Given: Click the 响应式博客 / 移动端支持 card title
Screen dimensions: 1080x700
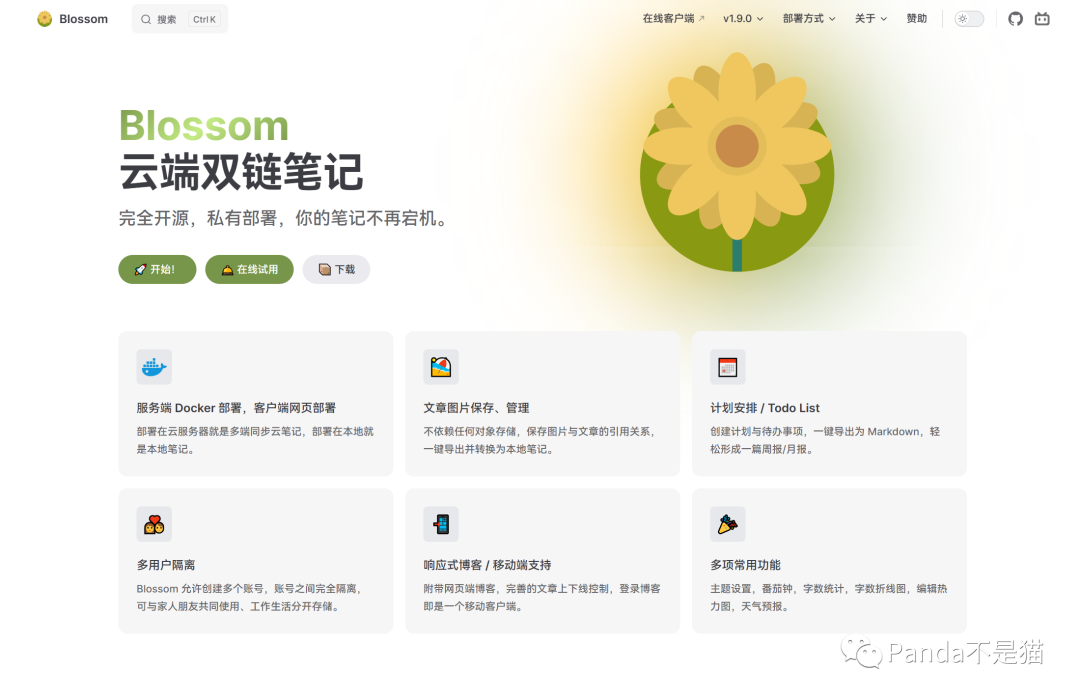Looking at the screenshot, I should click(487, 565).
